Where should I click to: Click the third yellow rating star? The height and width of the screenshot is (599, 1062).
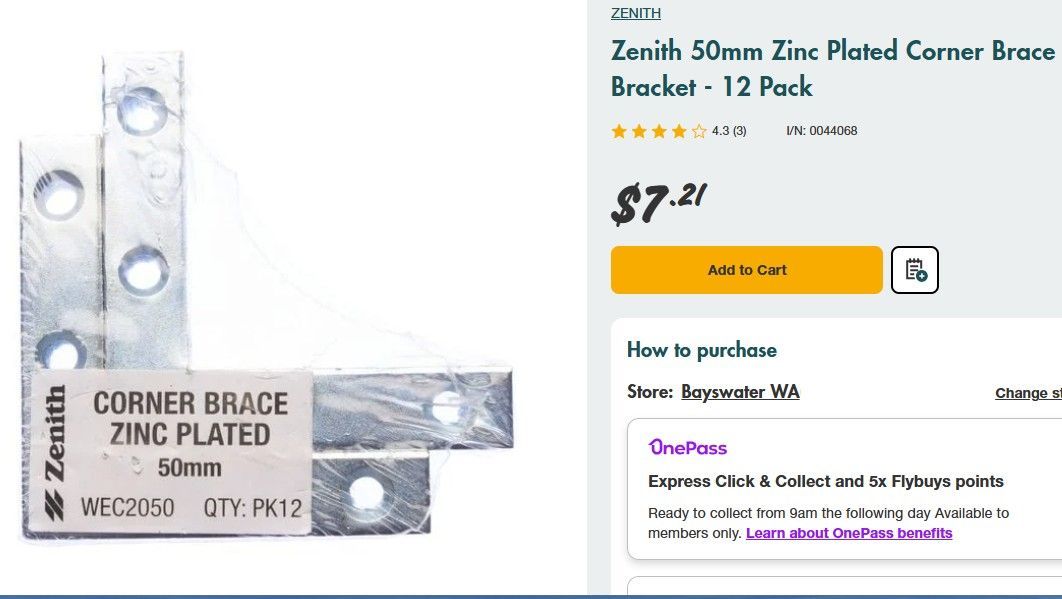tap(658, 130)
